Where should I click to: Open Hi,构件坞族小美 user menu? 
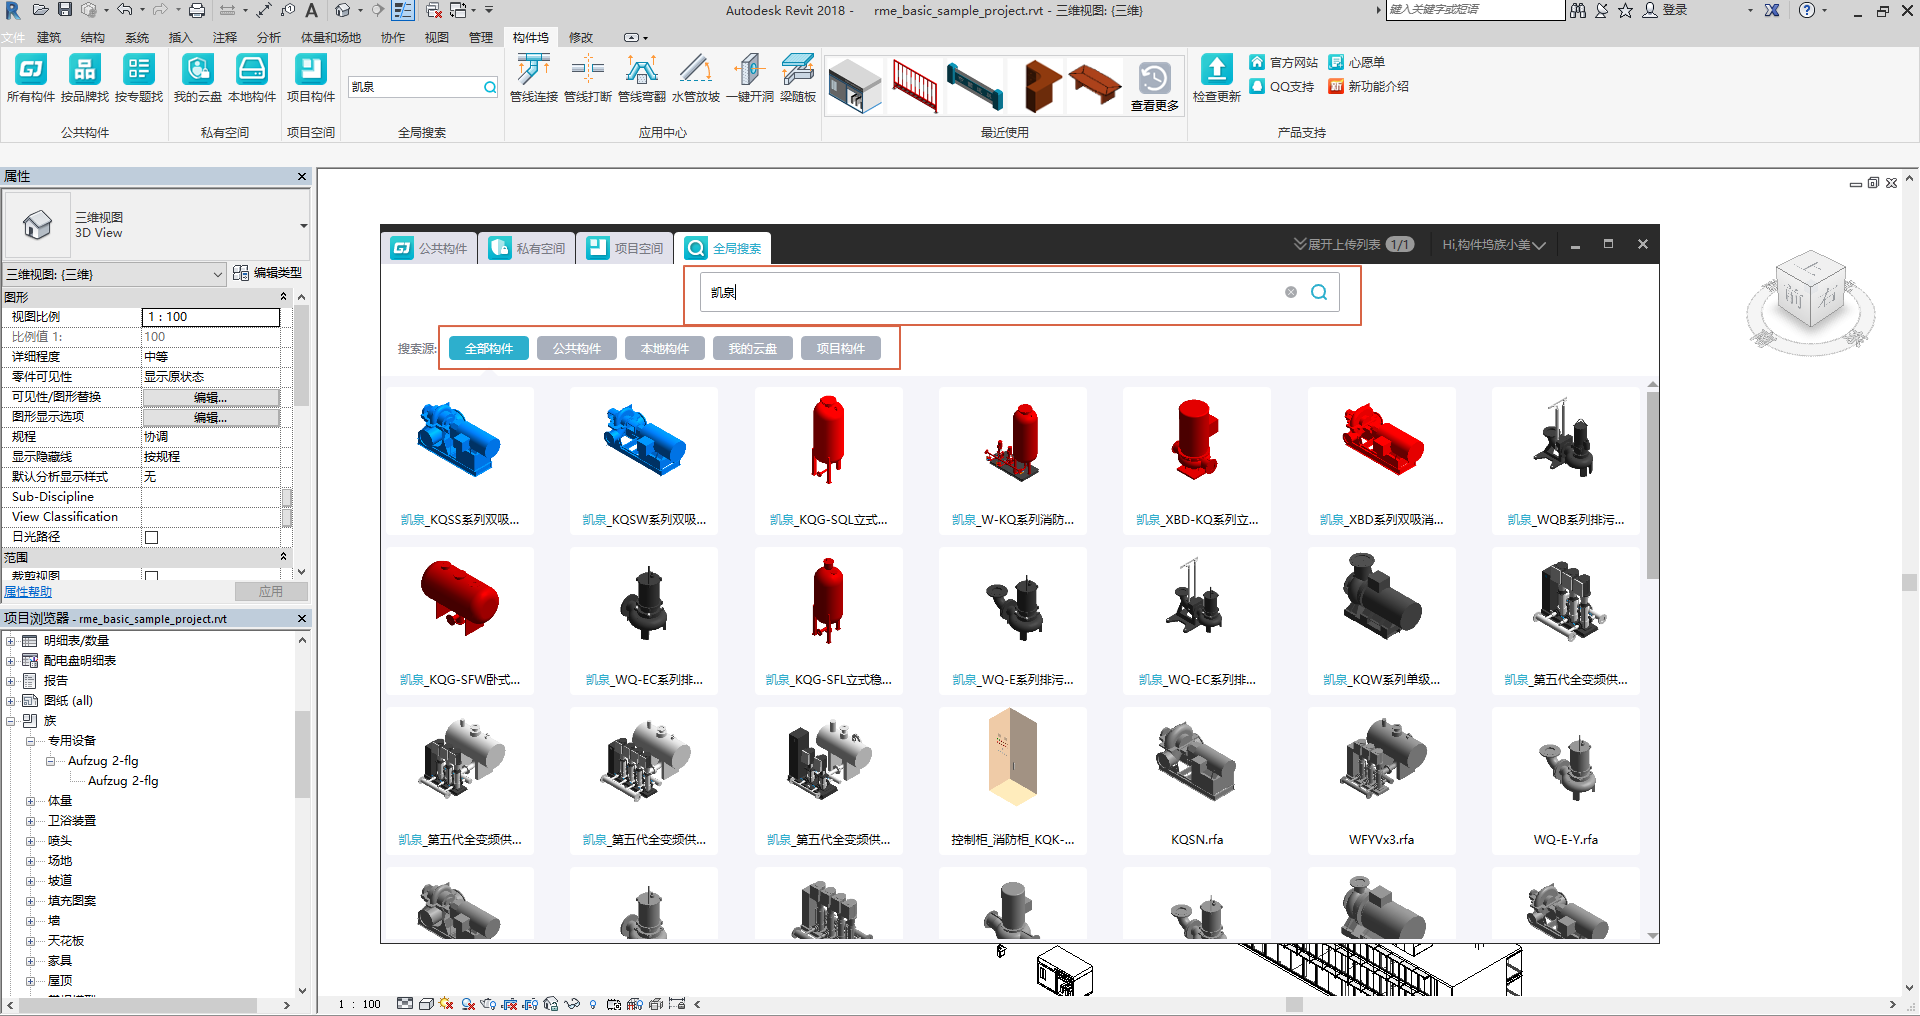(1494, 244)
